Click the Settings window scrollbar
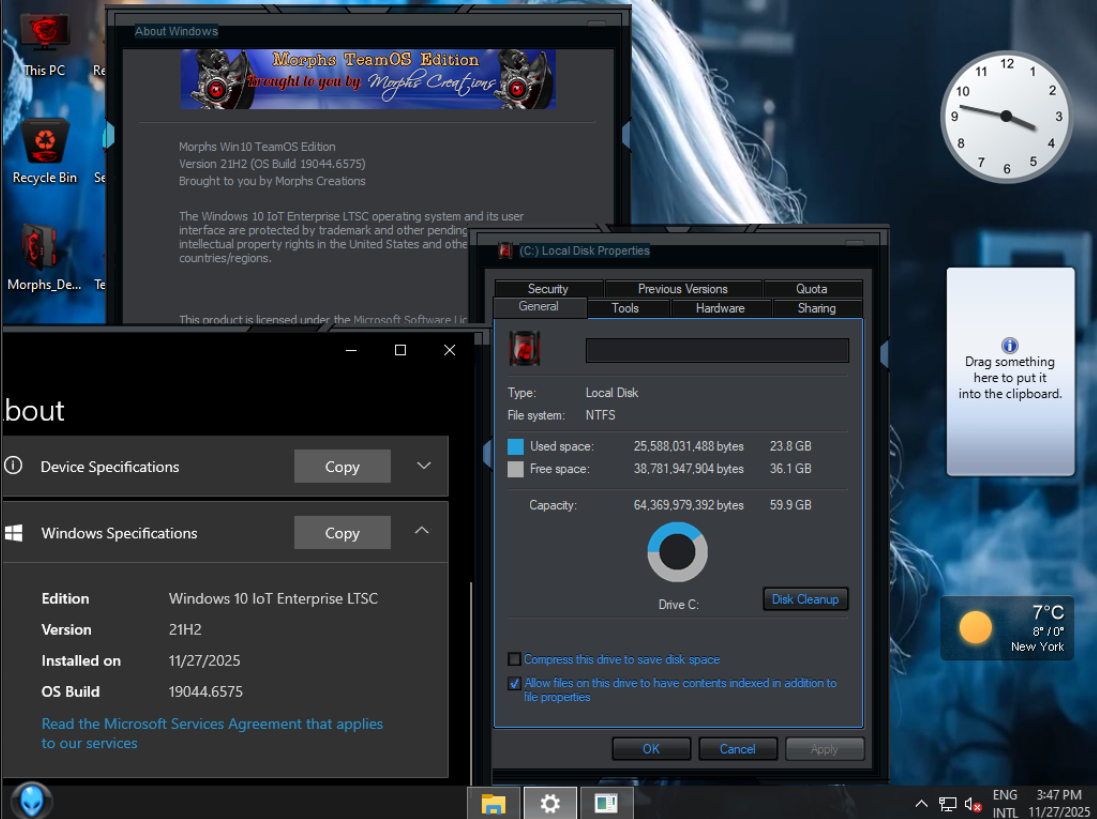Image resolution: width=1097 pixels, height=819 pixels. point(472,682)
